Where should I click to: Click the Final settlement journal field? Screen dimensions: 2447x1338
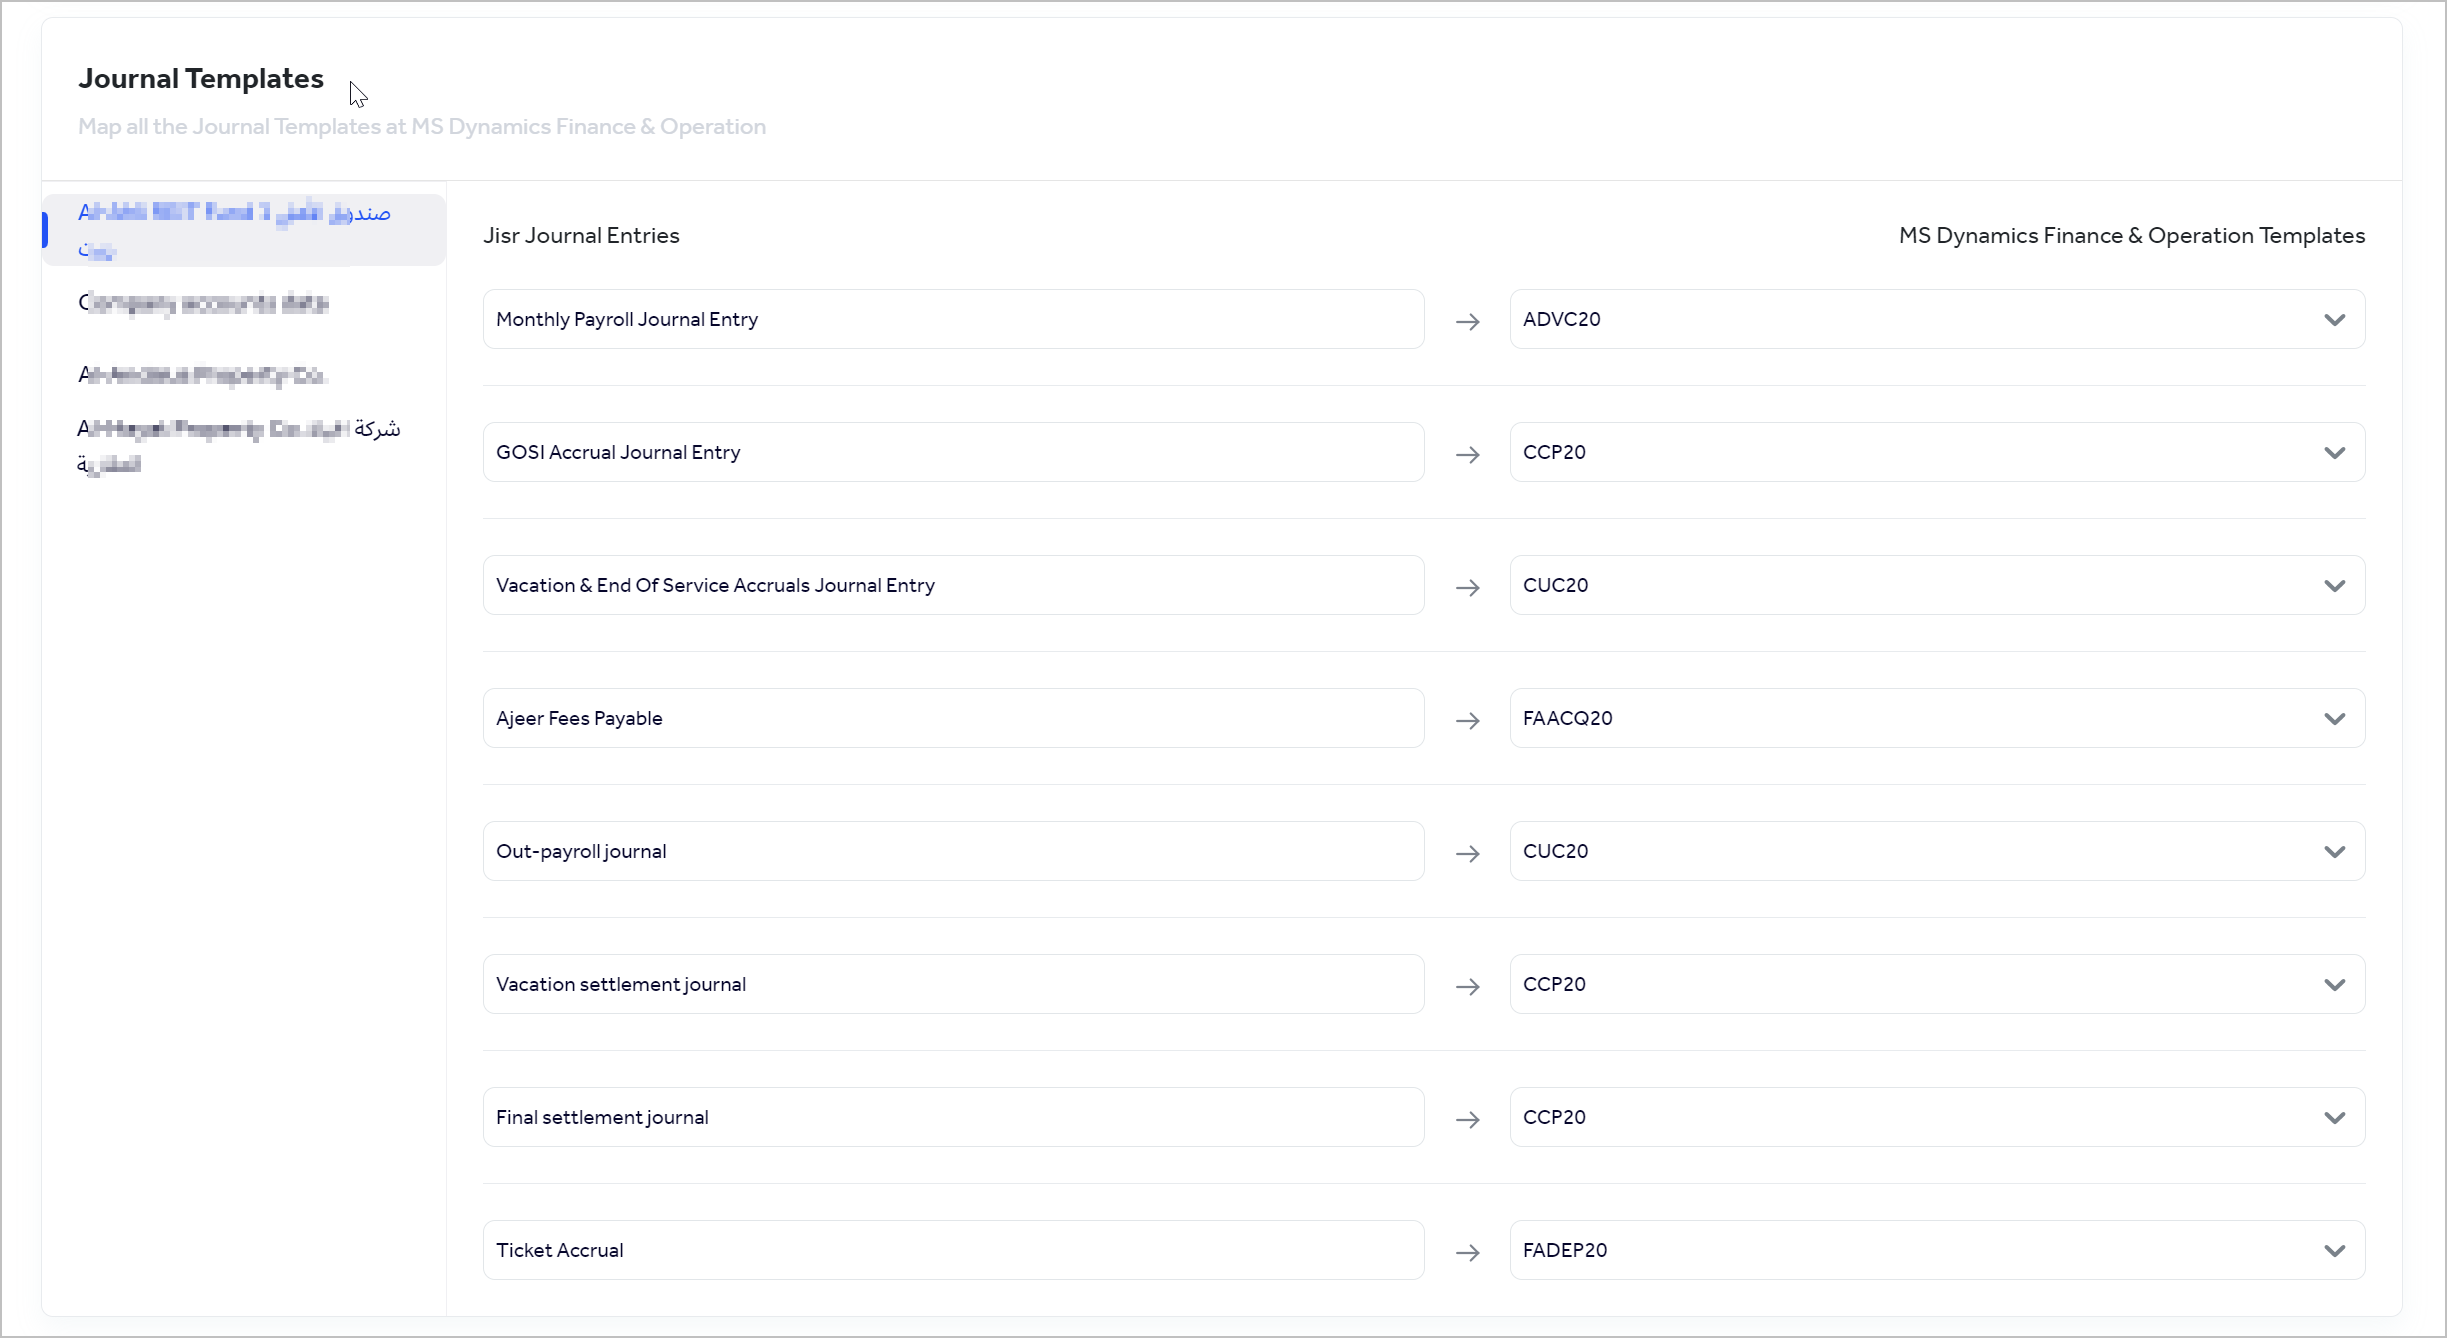click(x=952, y=1117)
